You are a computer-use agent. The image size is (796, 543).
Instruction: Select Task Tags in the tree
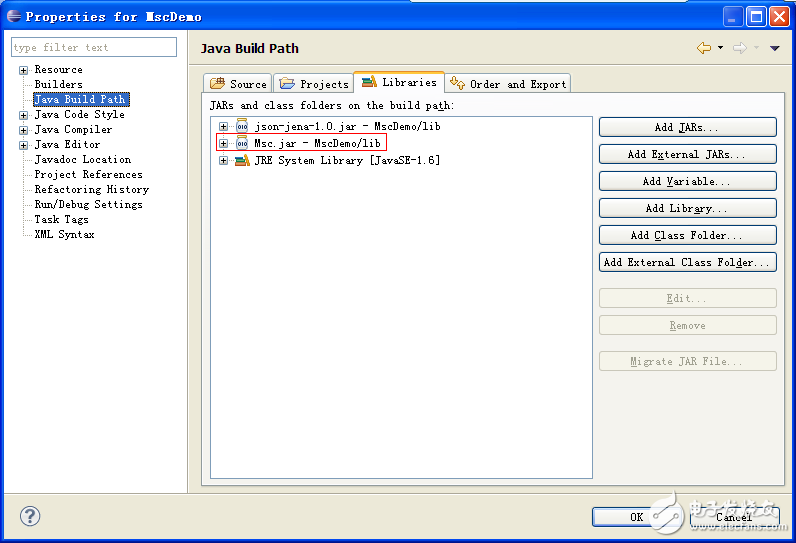click(61, 219)
